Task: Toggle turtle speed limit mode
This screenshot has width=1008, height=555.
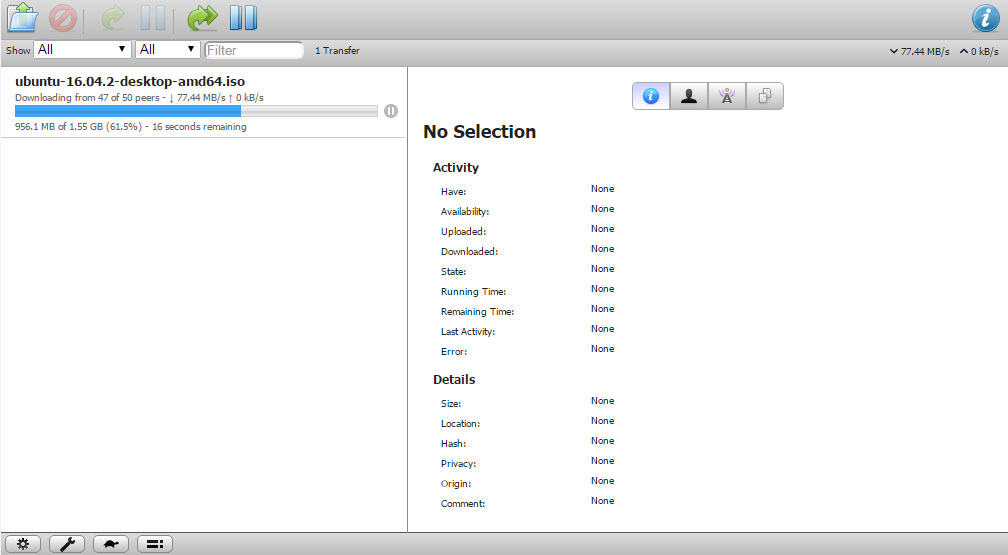Action: click(x=111, y=544)
